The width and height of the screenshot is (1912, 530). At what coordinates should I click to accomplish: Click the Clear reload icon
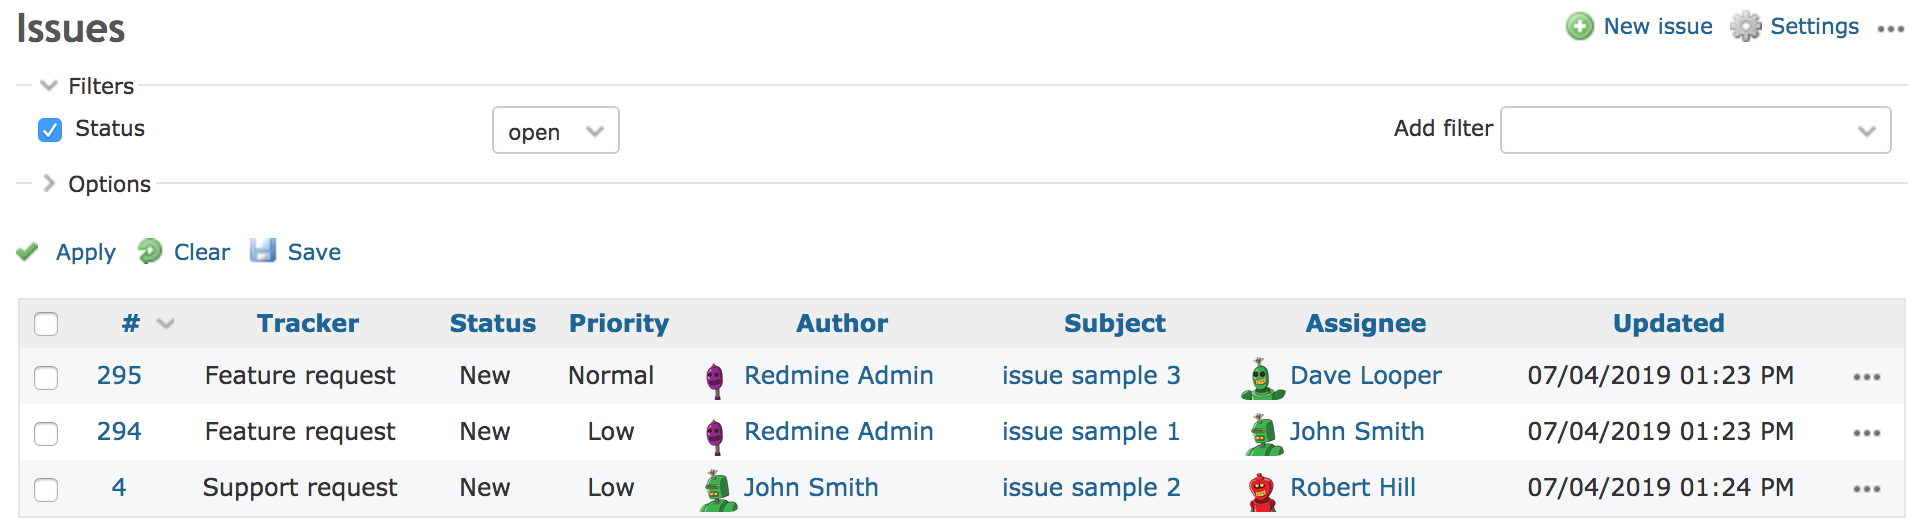click(150, 251)
